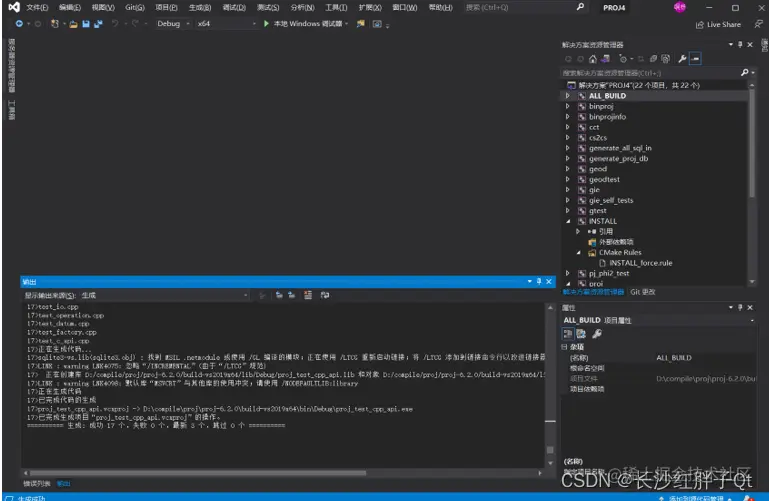Open the 工具(T) Tools menu
Image resolution: width=769 pixels, height=501 pixels.
(336, 7)
